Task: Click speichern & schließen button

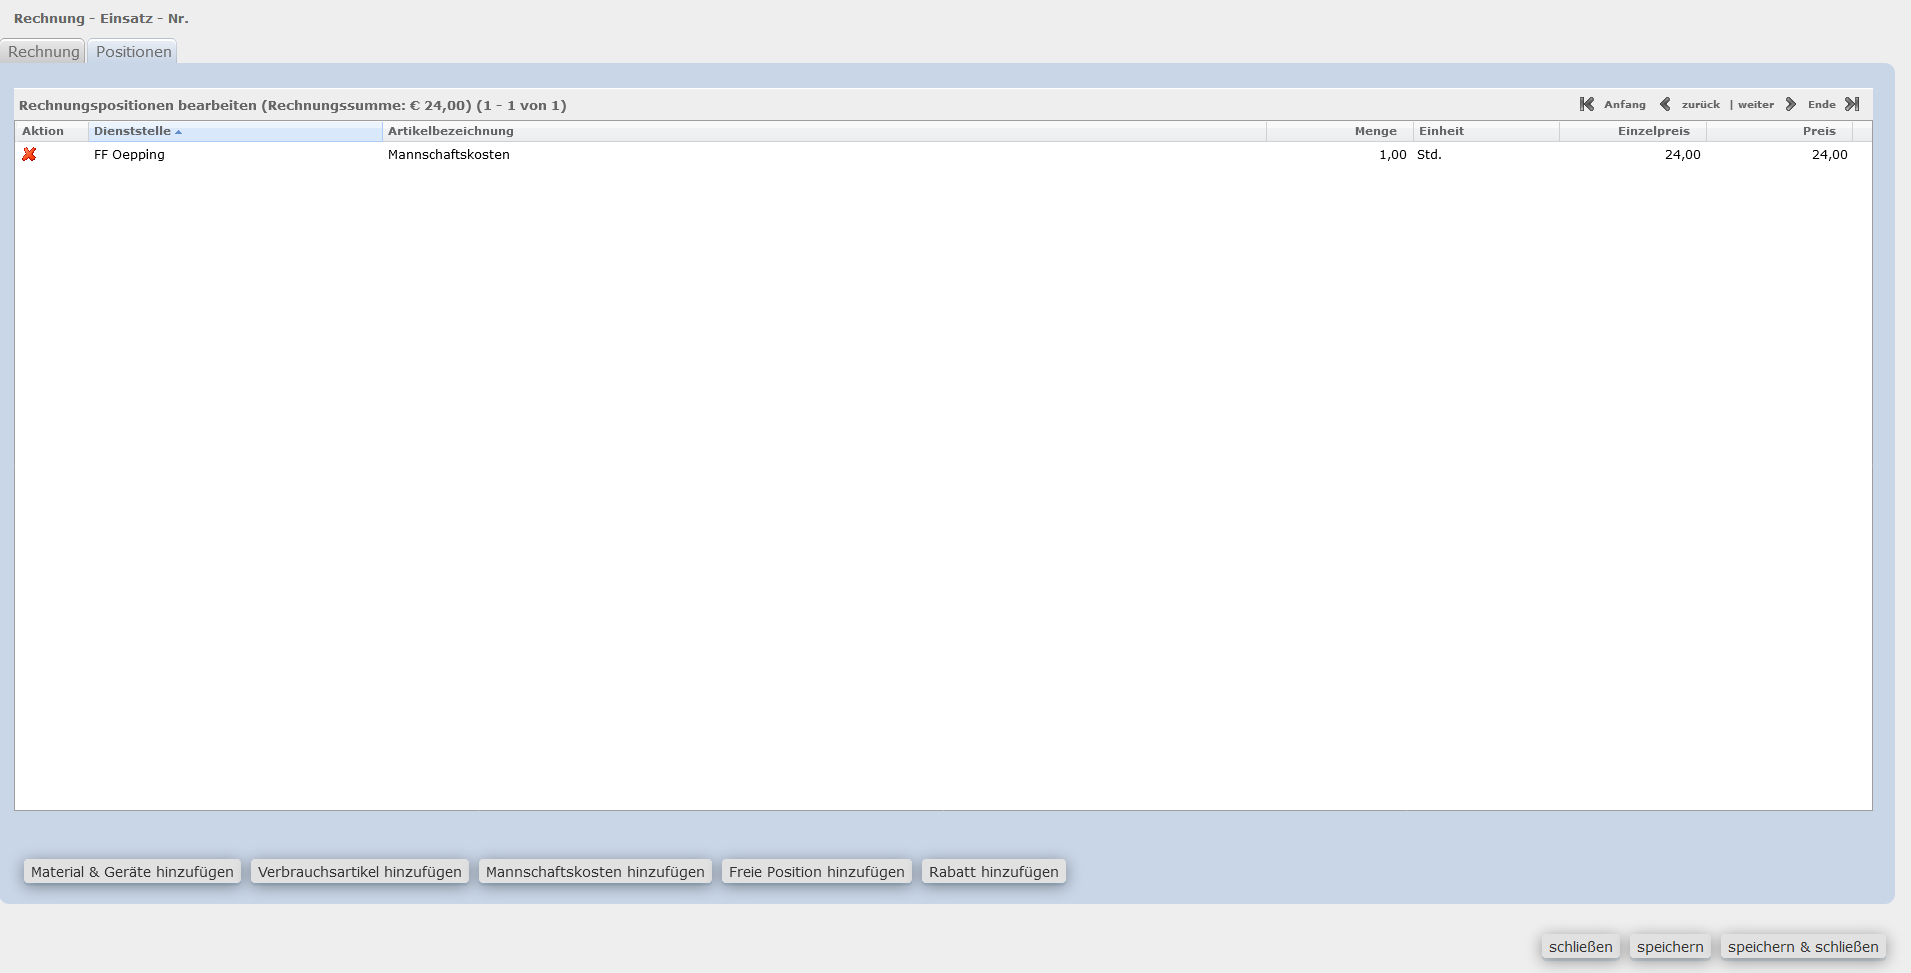Action: point(1803,947)
